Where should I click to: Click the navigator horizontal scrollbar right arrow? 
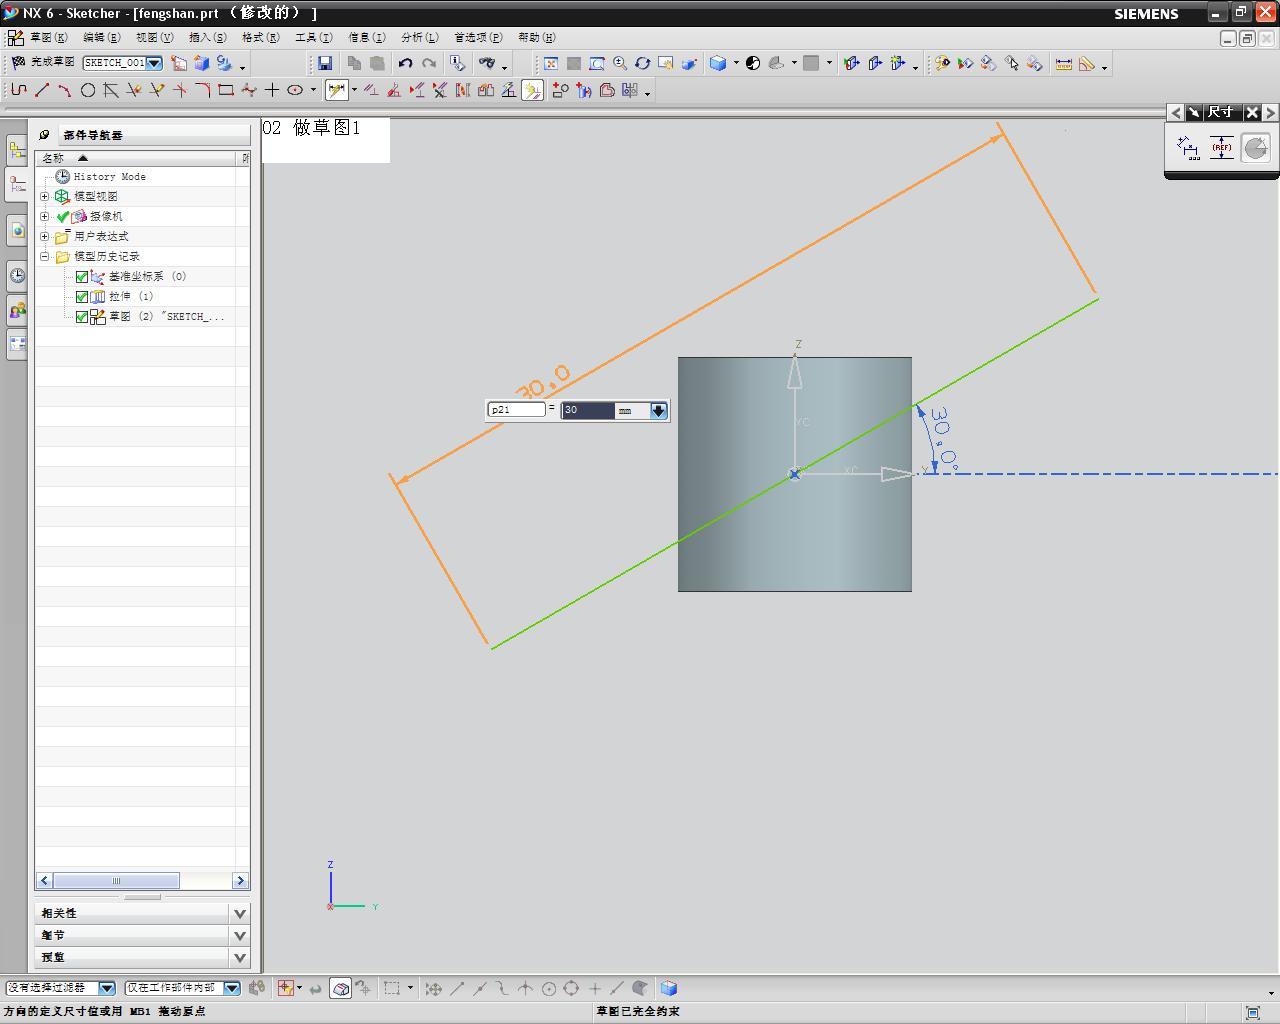click(x=240, y=880)
